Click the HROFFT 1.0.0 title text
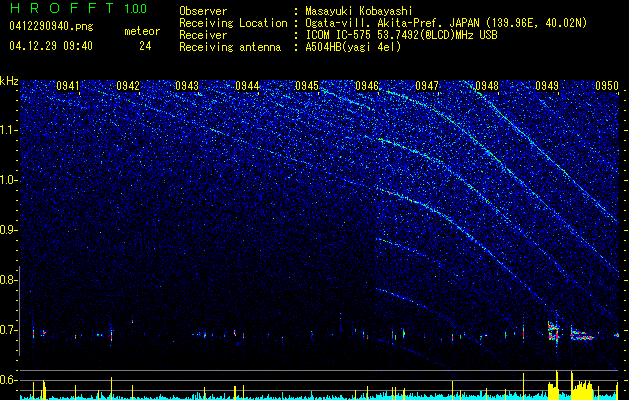Image resolution: width=629 pixels, height=400 pixels. pyautogui.click(x=78, y=8)
